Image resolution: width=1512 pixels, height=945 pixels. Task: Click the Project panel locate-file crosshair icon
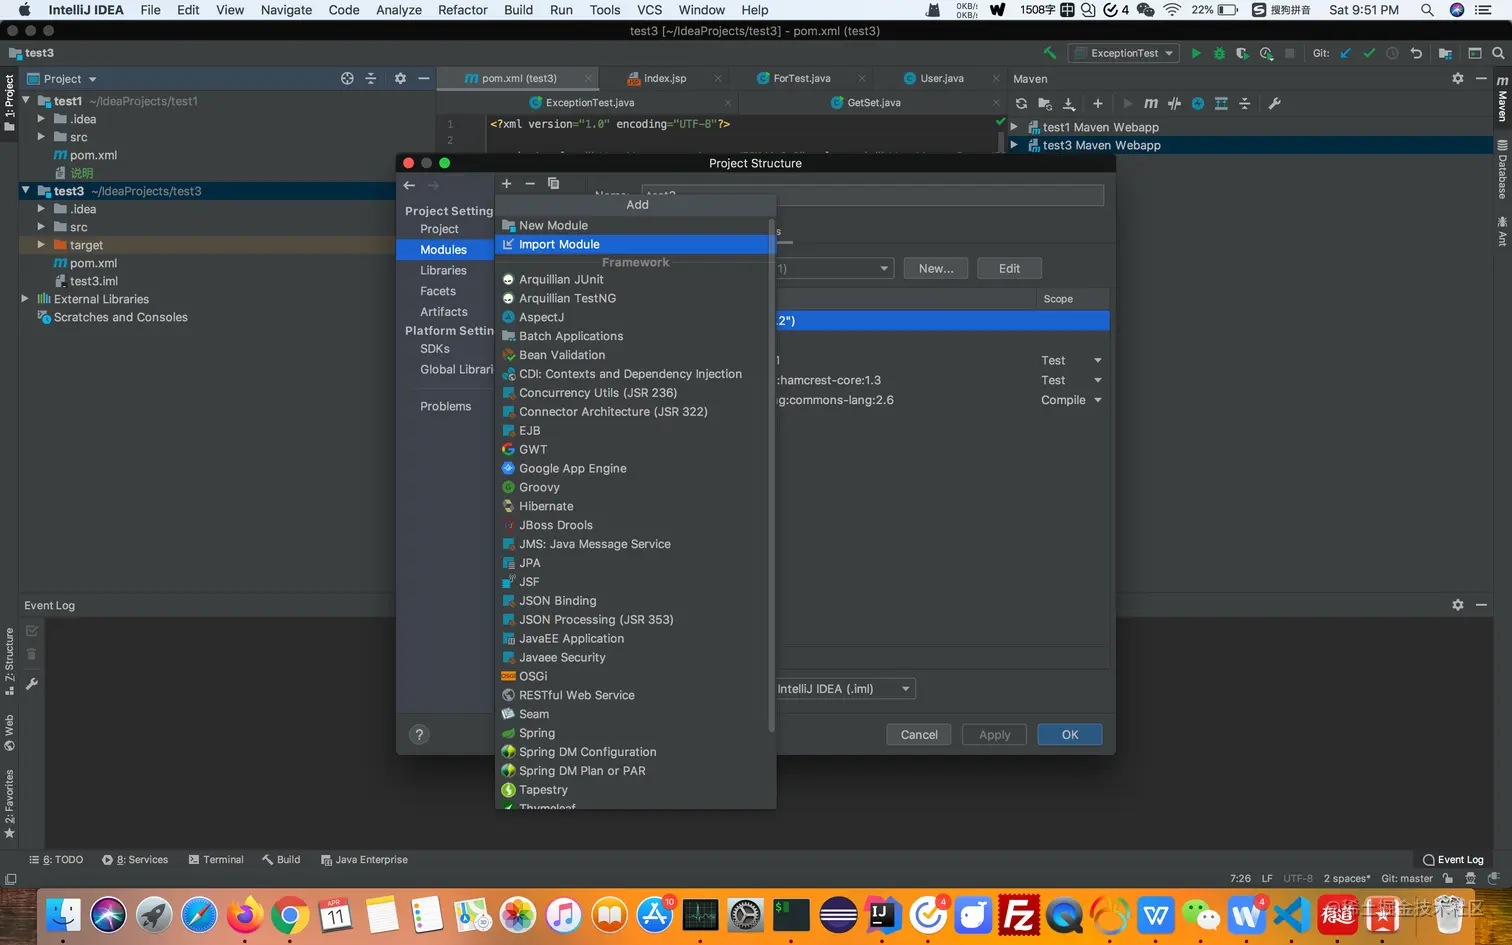pyautogui.click(x=347, y=78)
